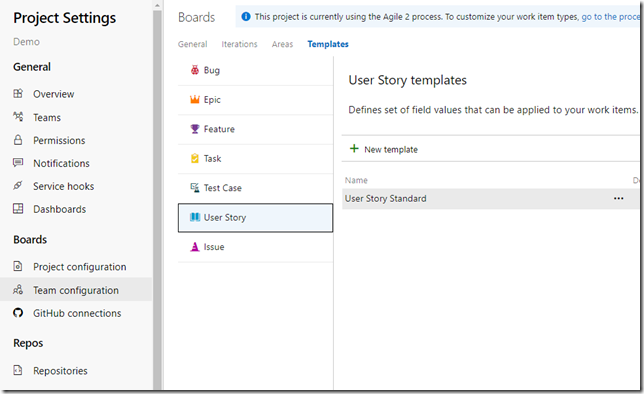Click the Service hooks plug icon
The image size is (644, 394).
click(x=18, y=186)
